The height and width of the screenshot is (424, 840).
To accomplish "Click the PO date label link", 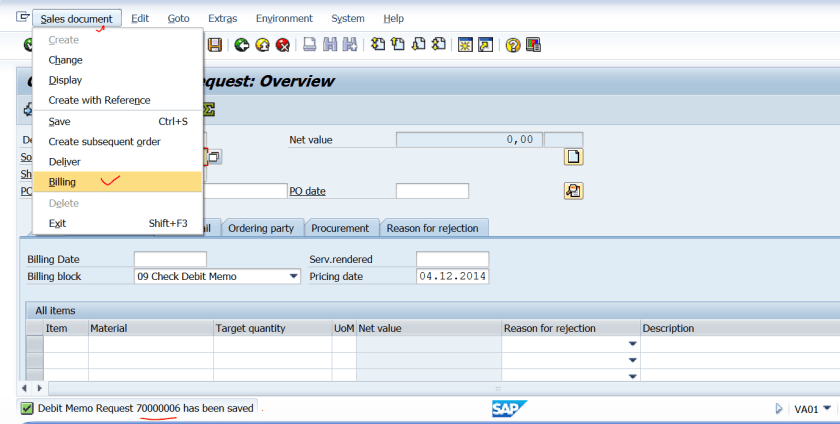I will tap(308, 191).
